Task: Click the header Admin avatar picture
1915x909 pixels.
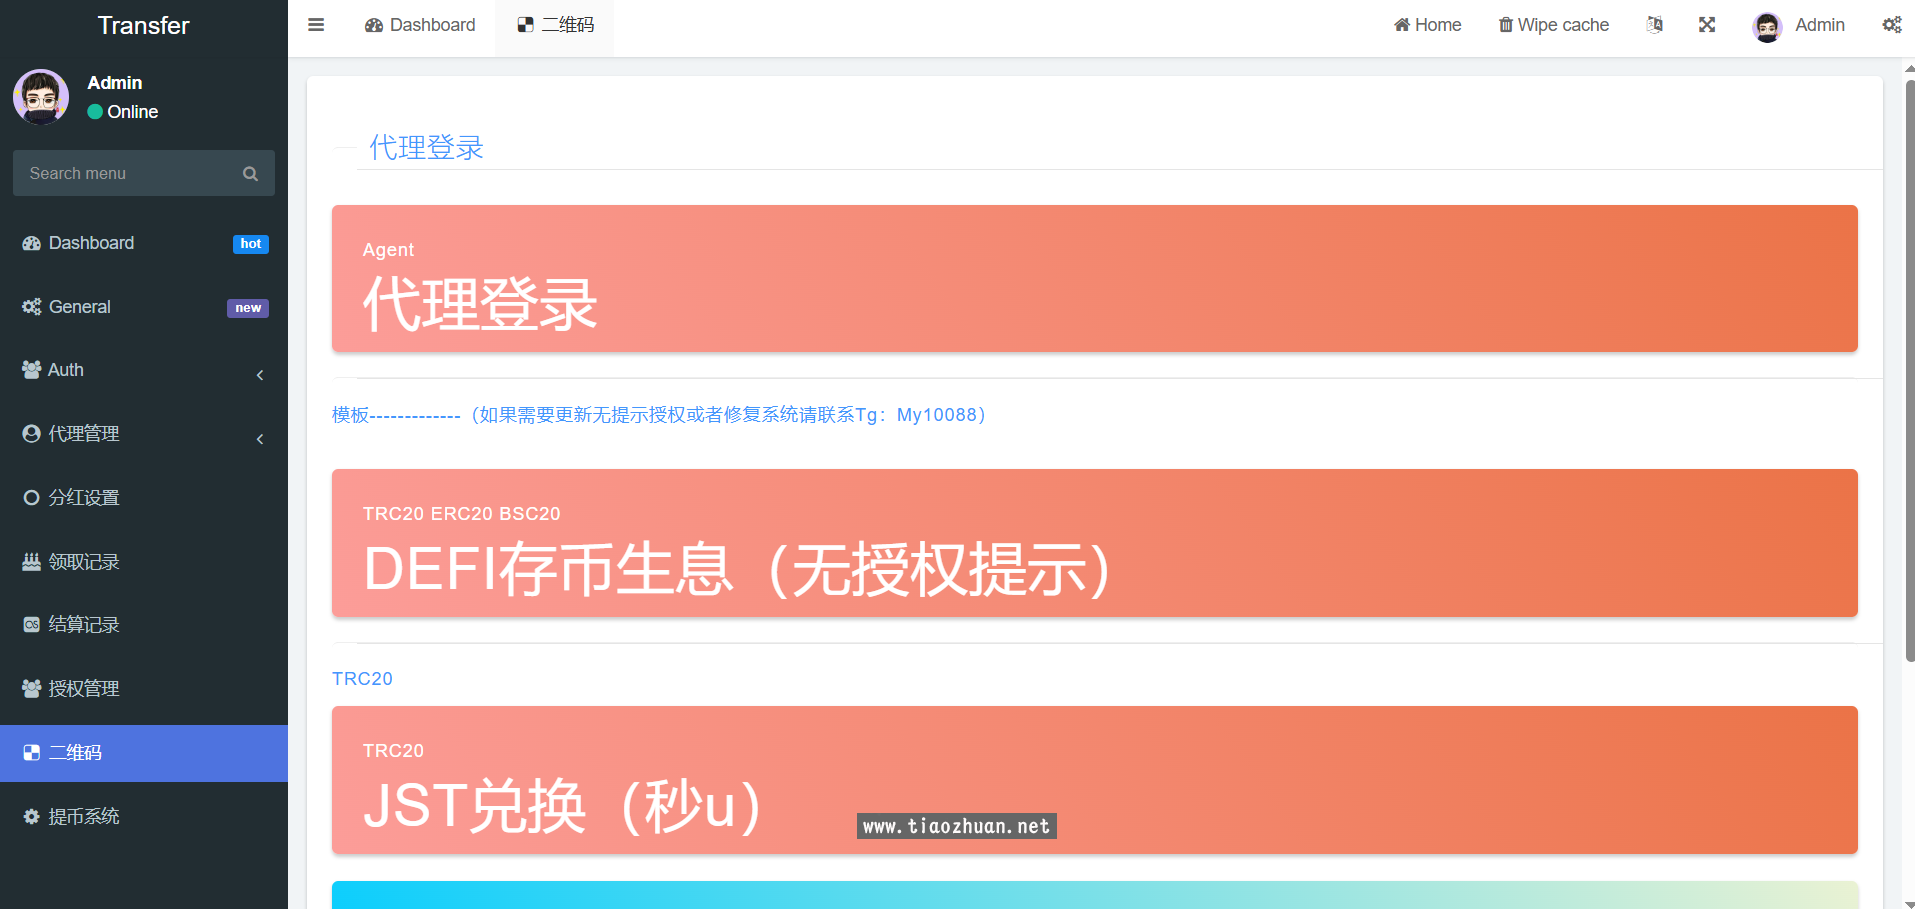Action: tap(1768, 27)
